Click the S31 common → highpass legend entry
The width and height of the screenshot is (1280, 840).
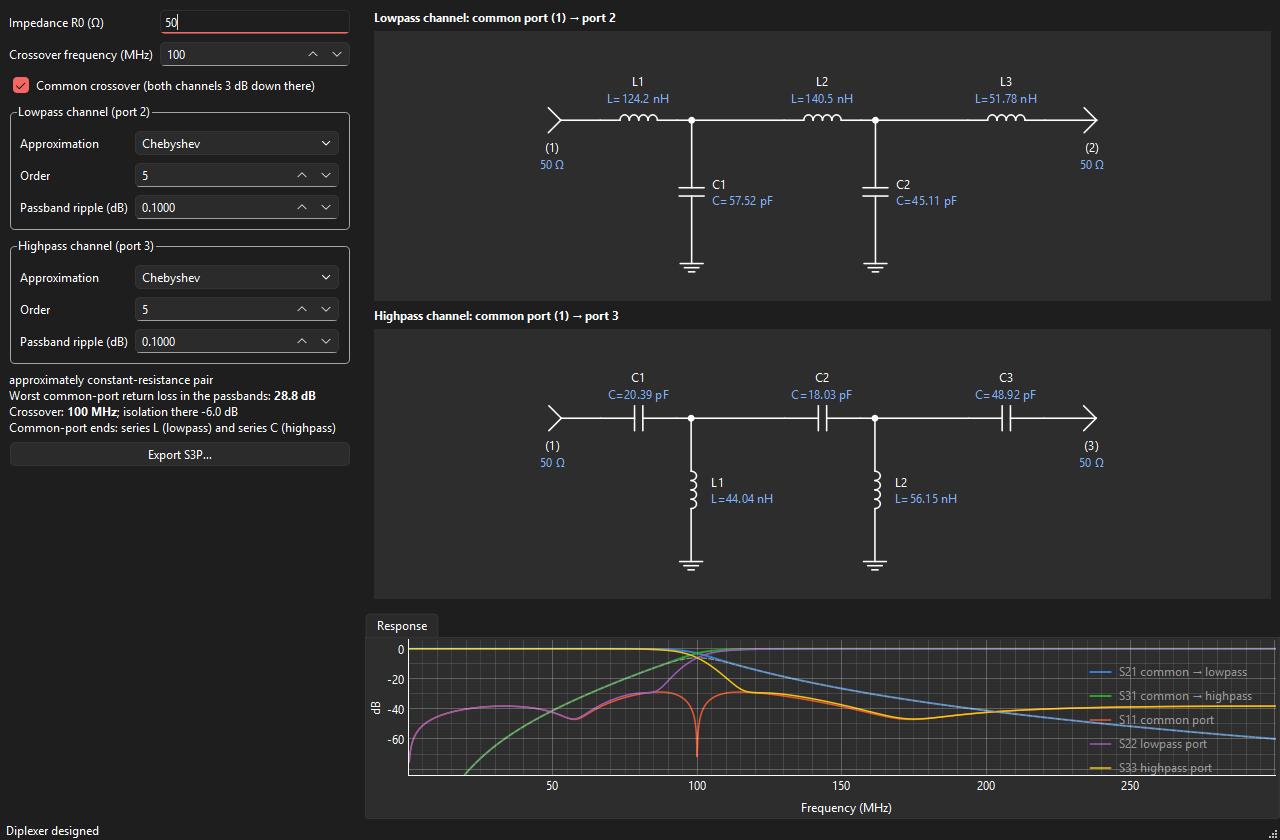click(1171, 696)
